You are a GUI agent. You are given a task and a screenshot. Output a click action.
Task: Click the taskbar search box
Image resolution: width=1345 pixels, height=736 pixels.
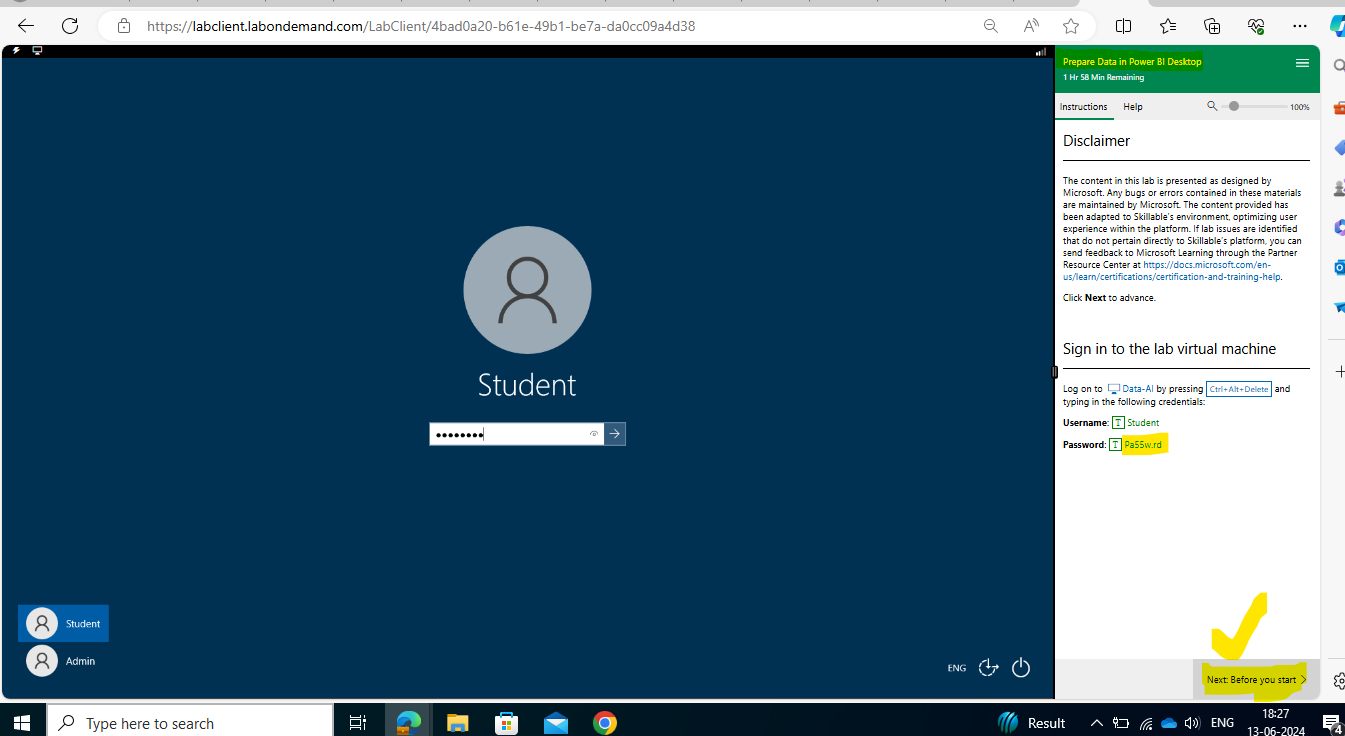click(190, 722)
